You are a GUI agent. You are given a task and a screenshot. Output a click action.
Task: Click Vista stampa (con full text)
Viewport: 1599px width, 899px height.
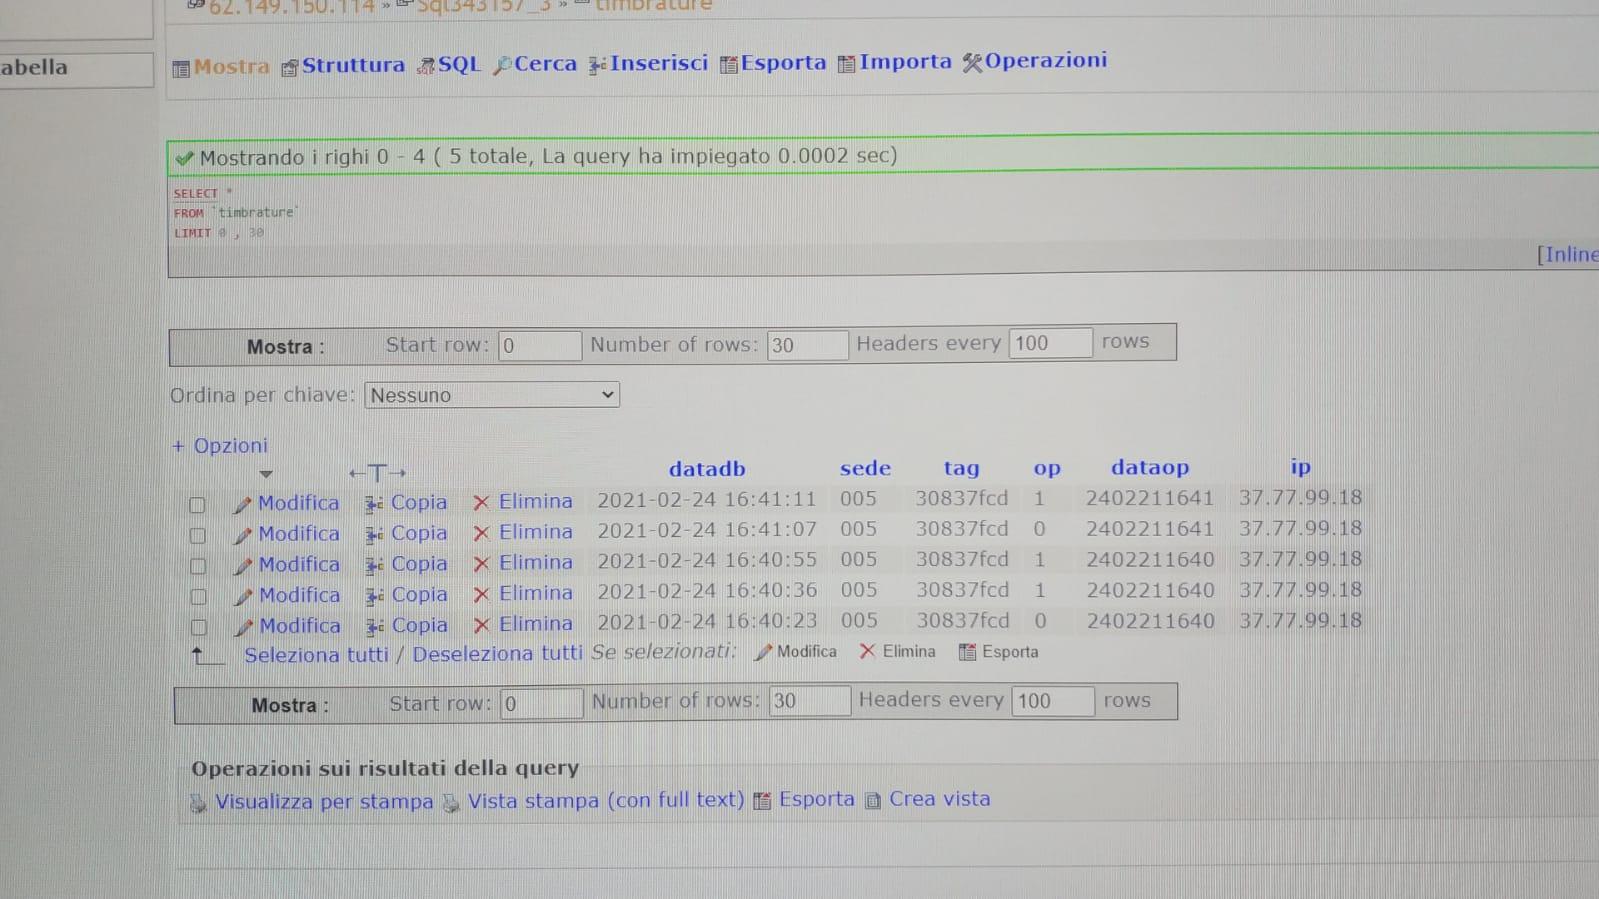pyautogui.click(x=606, y=801)
